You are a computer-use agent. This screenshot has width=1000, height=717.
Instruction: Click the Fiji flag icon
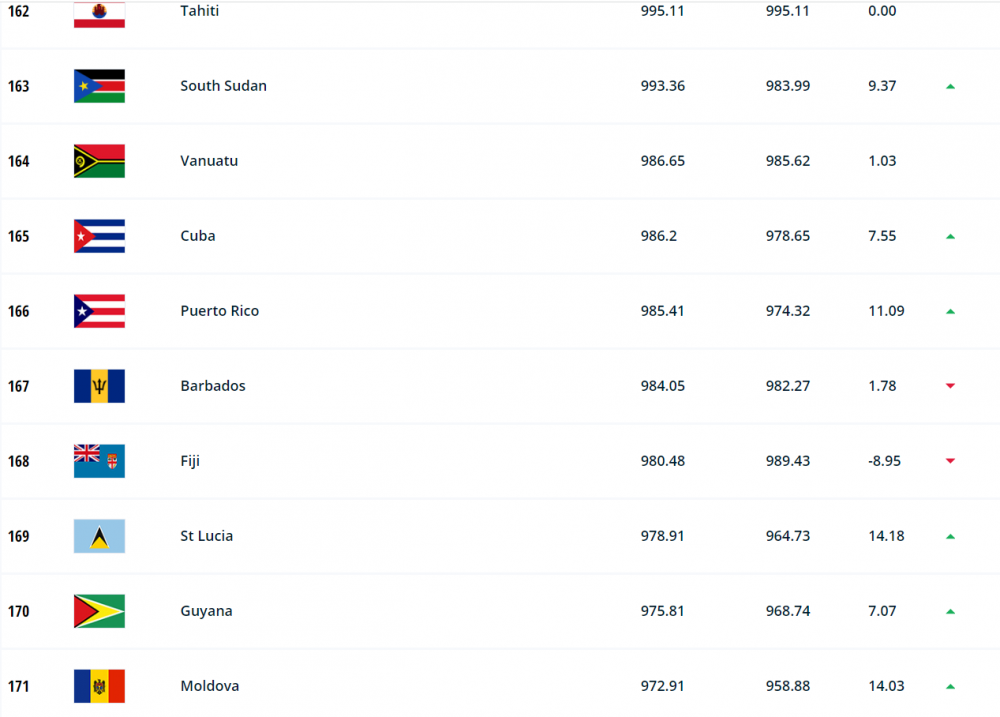tap(99, 461)
